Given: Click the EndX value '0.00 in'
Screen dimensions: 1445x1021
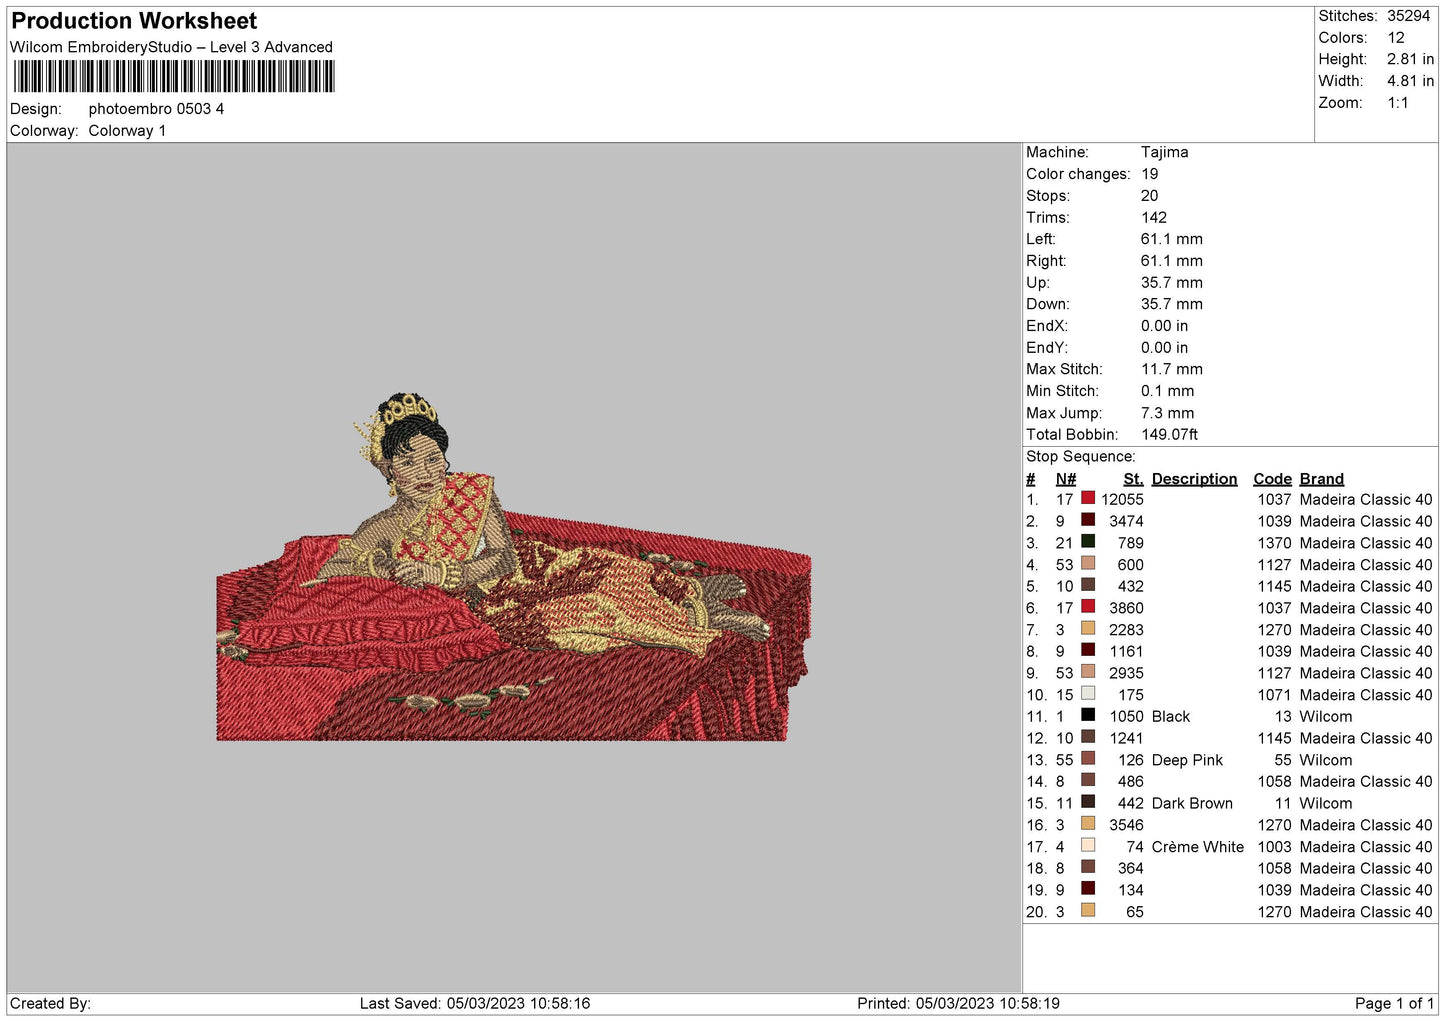Looking at the screenshot, I should 1165,326.
